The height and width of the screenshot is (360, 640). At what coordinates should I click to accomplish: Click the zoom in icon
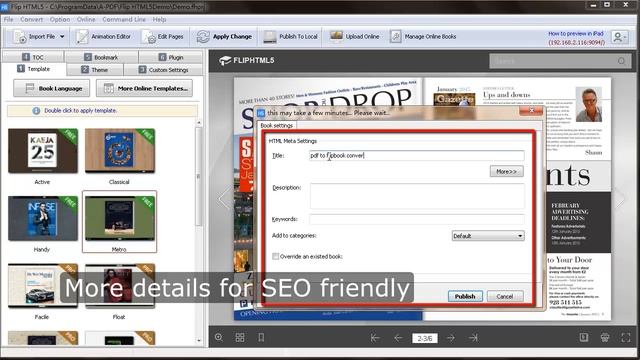[x=219, y=338]
